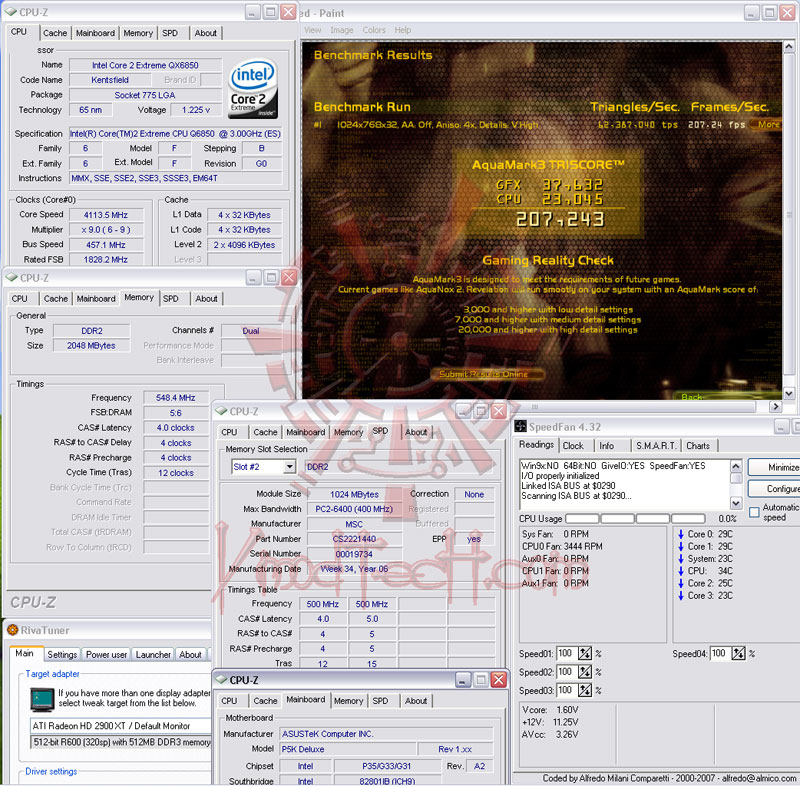Open the Power user tab in RivaTuner
The width and height of the screenshot is (800, 786).
click(x=106, y=654)
